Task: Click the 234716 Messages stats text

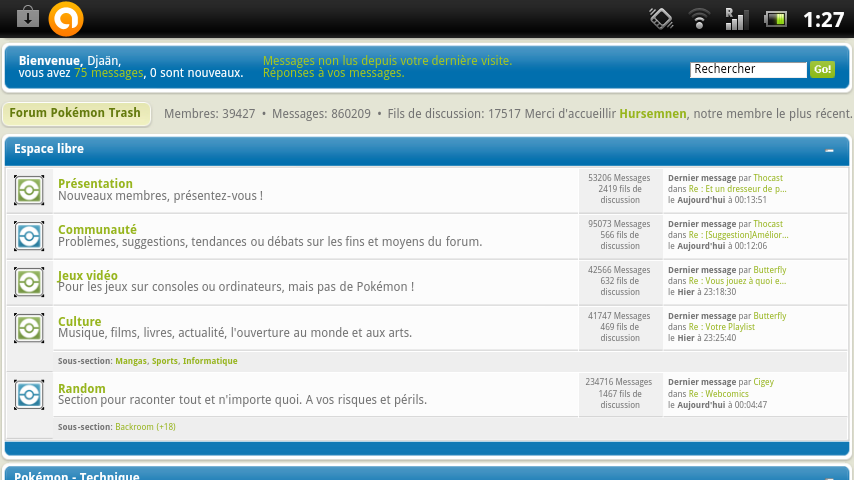Action: coord(619,382)
